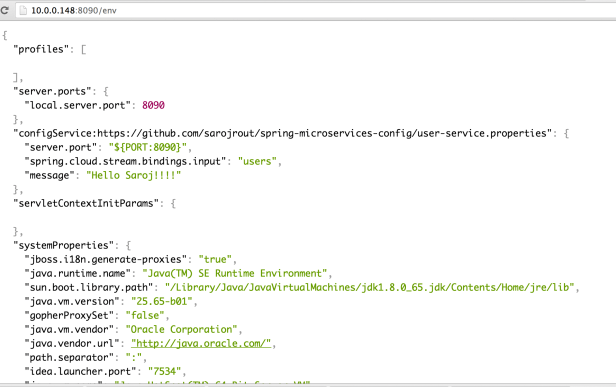Select the "server.ports" key
This screenshot has width=616, height=387.
point(52,92)
